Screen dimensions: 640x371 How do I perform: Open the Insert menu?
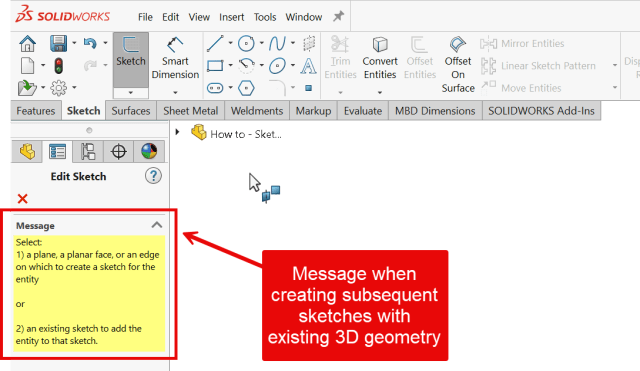pos(231,17)
